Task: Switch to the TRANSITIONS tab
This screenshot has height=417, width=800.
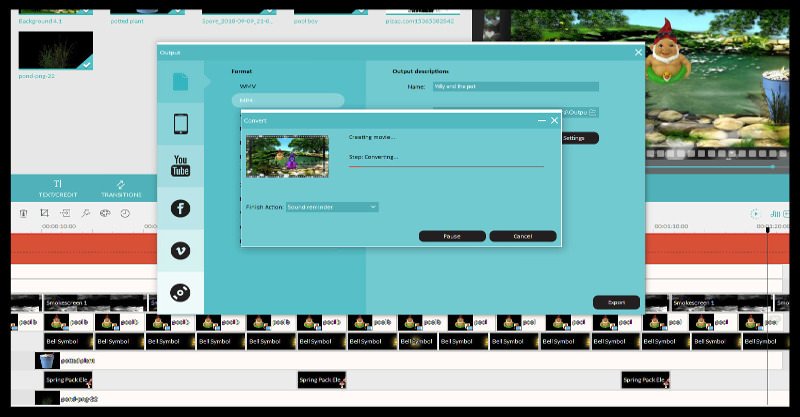Action: [x=121, y=188]
